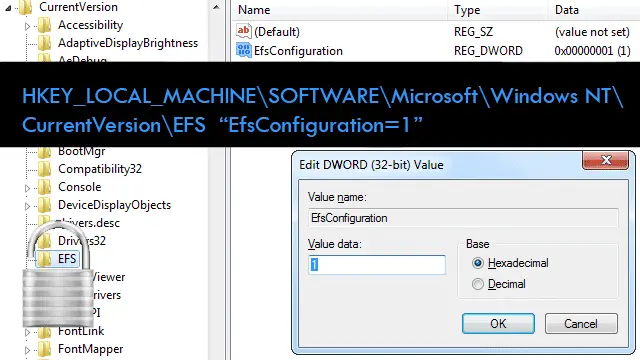Click the EfsConfiguration DWORD value icon

[244, 50]
